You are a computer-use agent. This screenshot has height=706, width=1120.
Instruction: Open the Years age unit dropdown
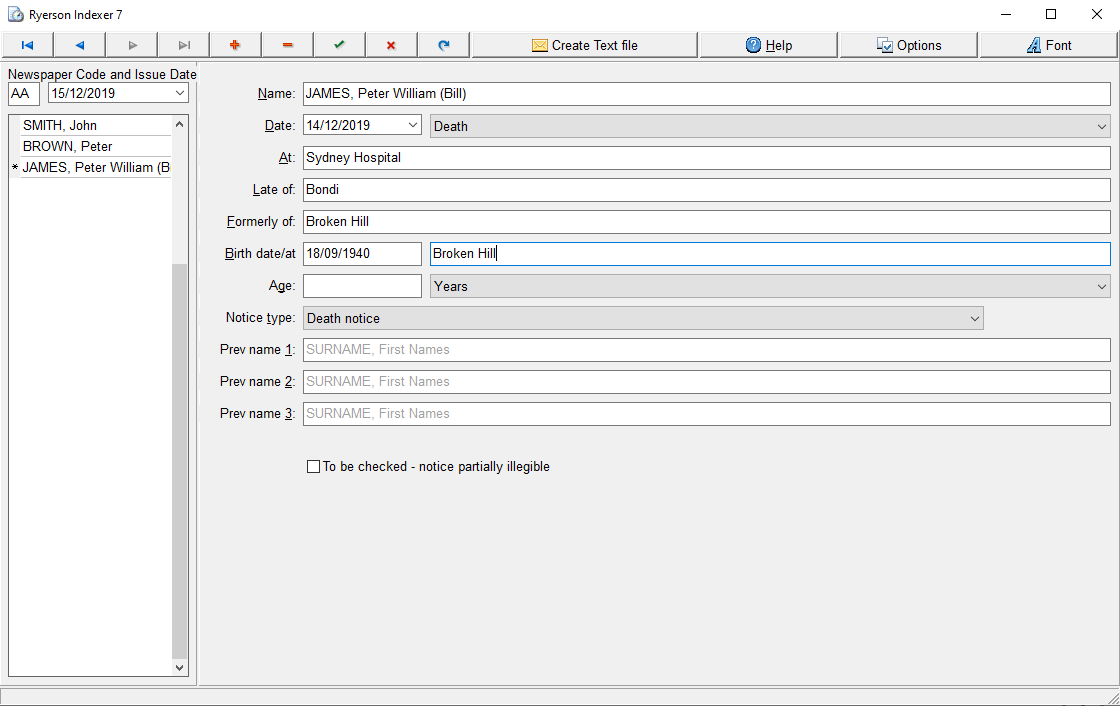click(1101, 286)
